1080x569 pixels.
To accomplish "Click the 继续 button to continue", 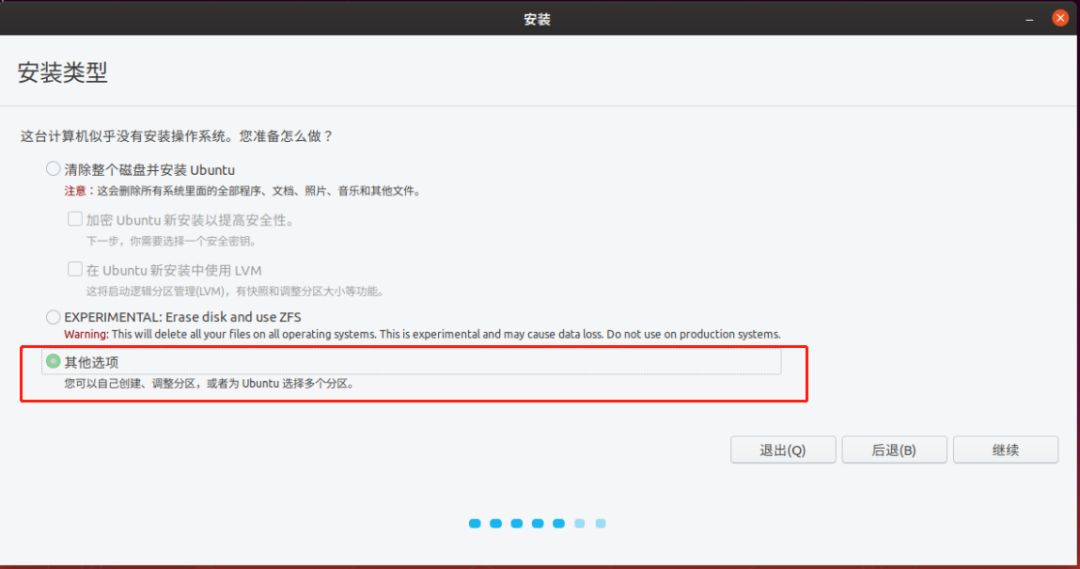I will point(1006,450).
